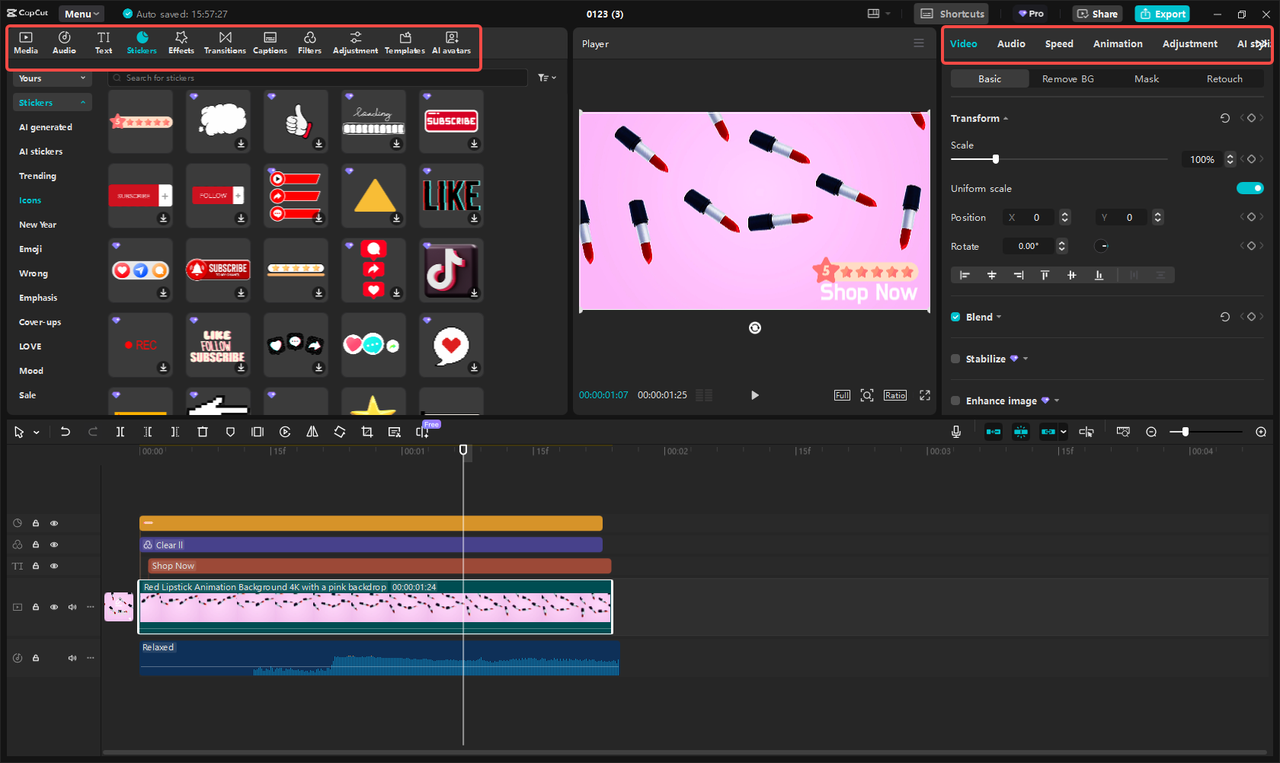Open the Menu in the top bar
Image resolution: width=1280 pixels, height=763 pixels.
[x=81, y=13]
